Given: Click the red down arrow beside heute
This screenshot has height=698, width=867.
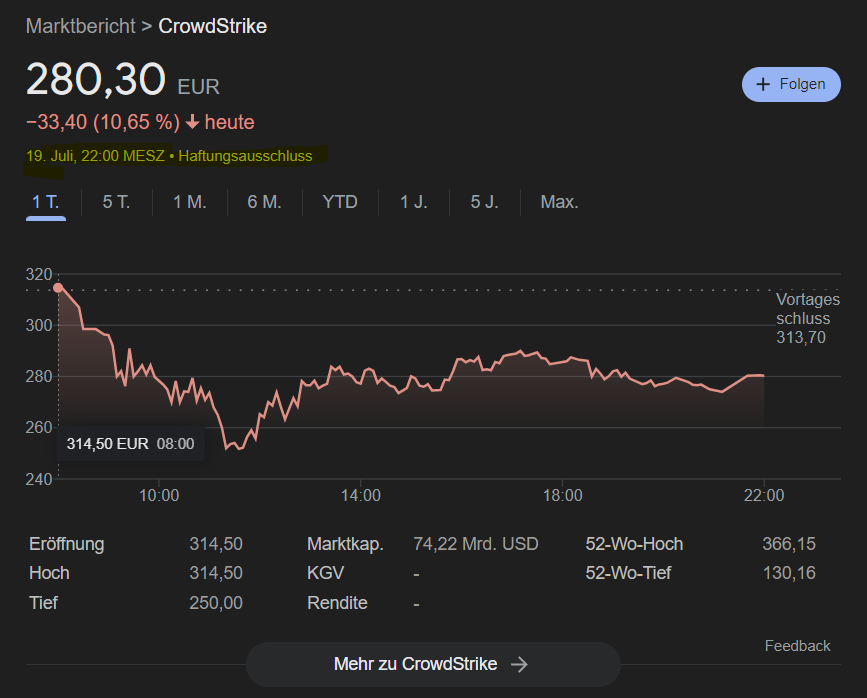Looking at the screenshot, I should [x=192, y=123].
